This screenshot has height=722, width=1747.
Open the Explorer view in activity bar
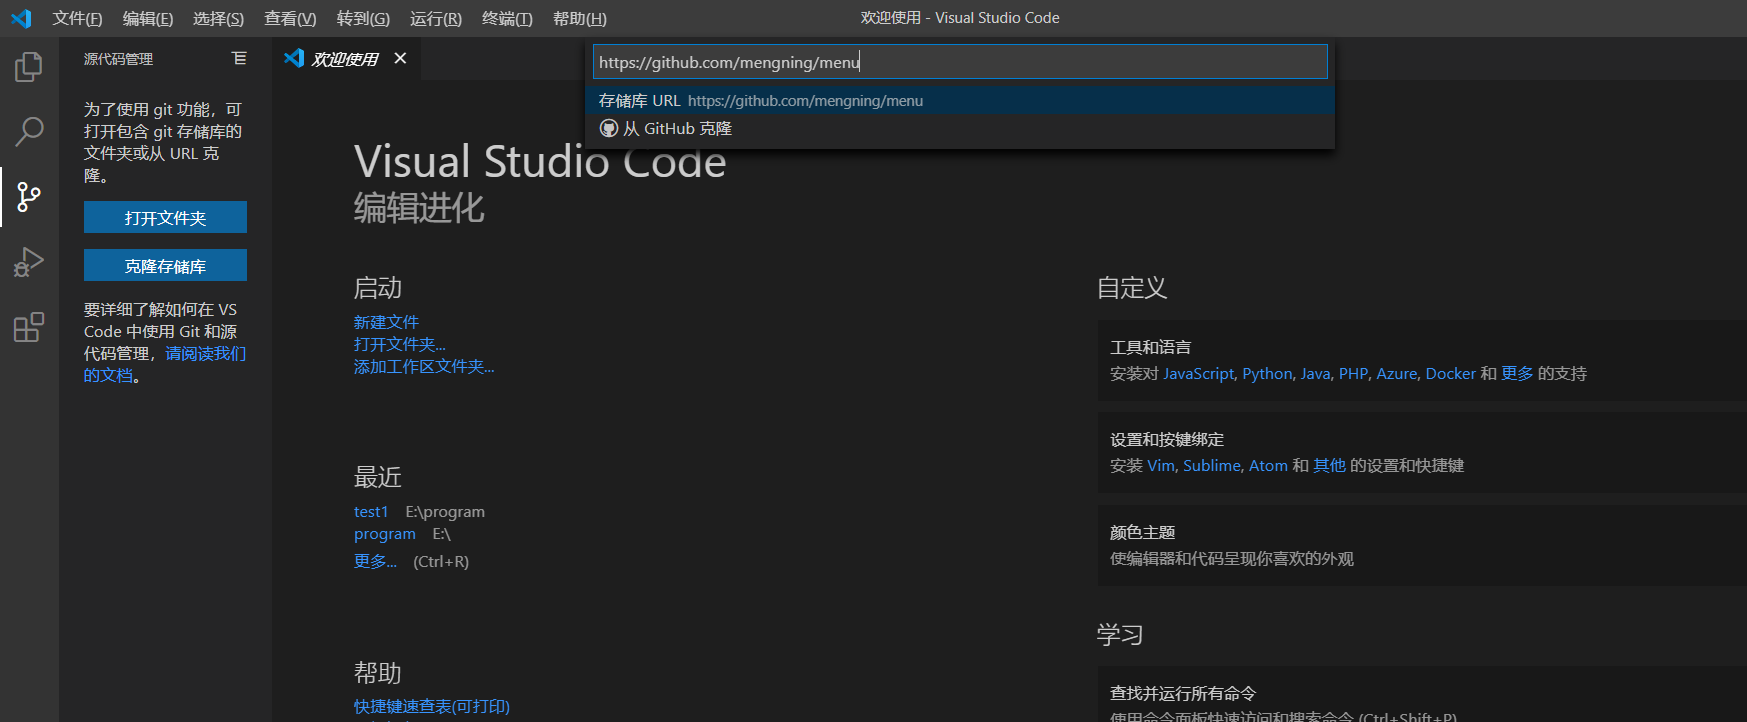pyautogui.click(x=29, y=67)
